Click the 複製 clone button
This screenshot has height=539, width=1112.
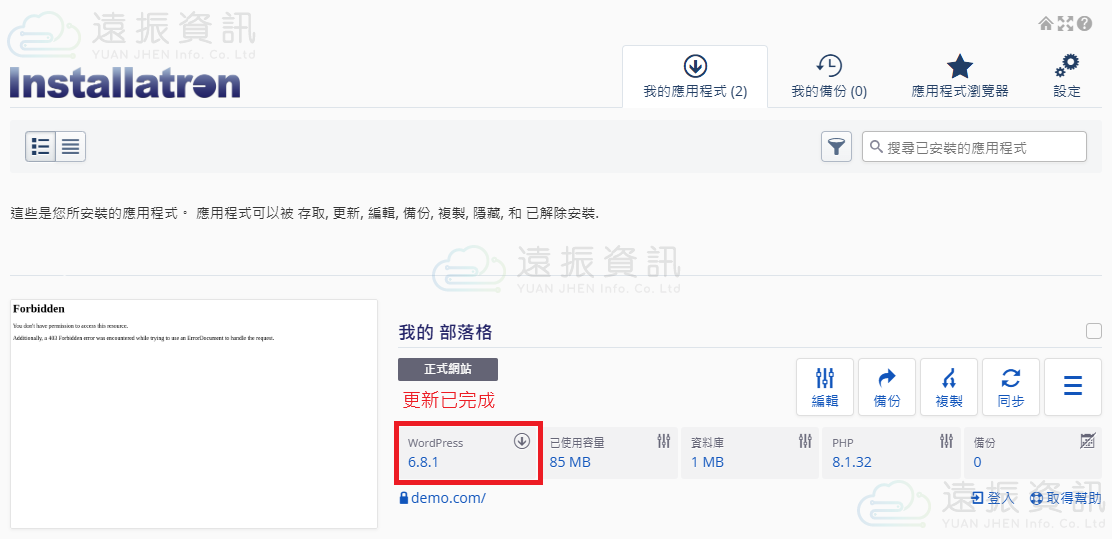tap(948, 387)
